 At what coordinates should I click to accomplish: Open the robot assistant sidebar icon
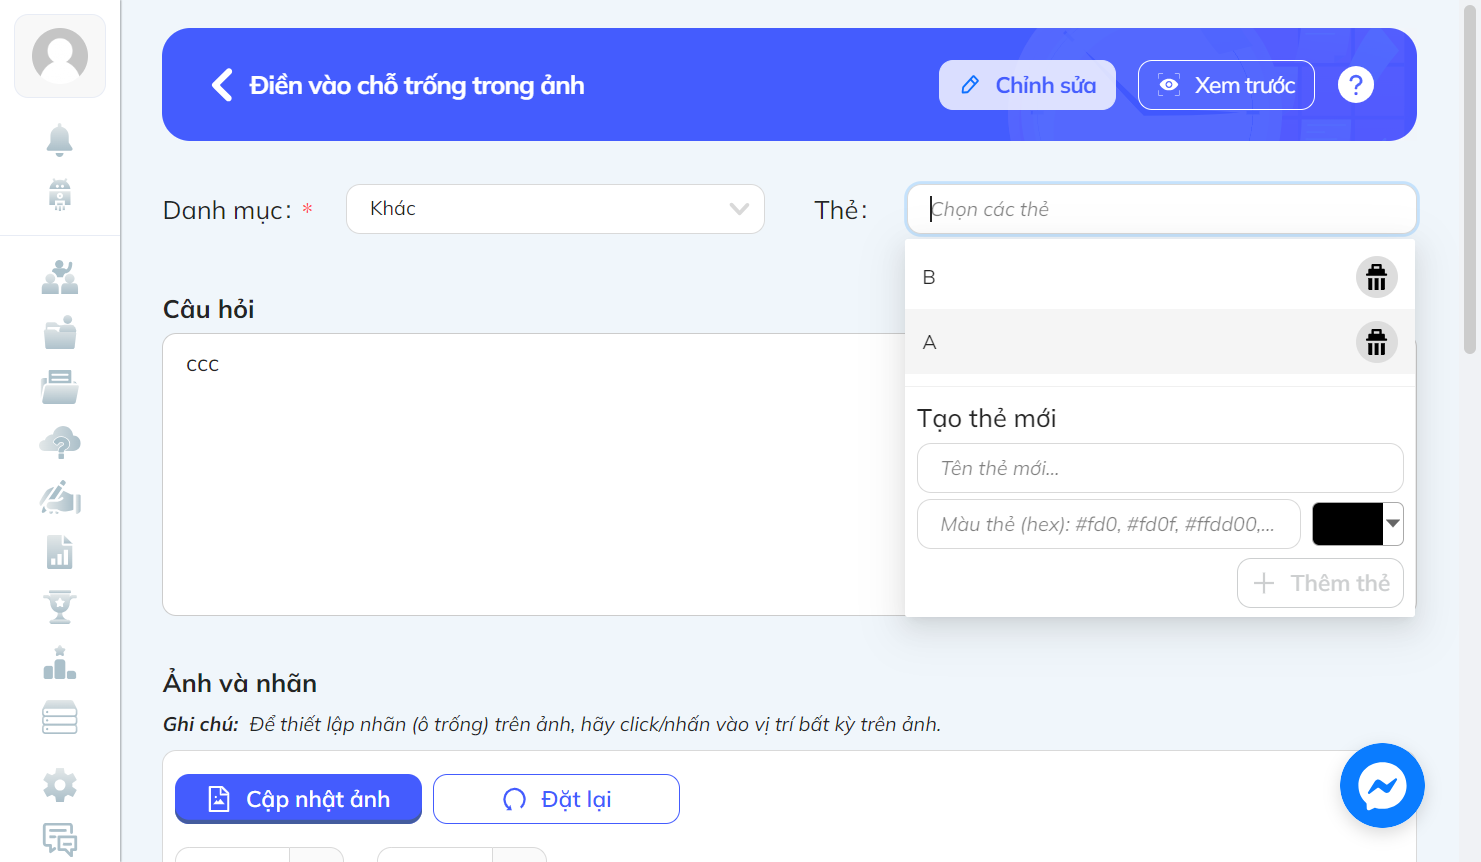tap(60, 194)
